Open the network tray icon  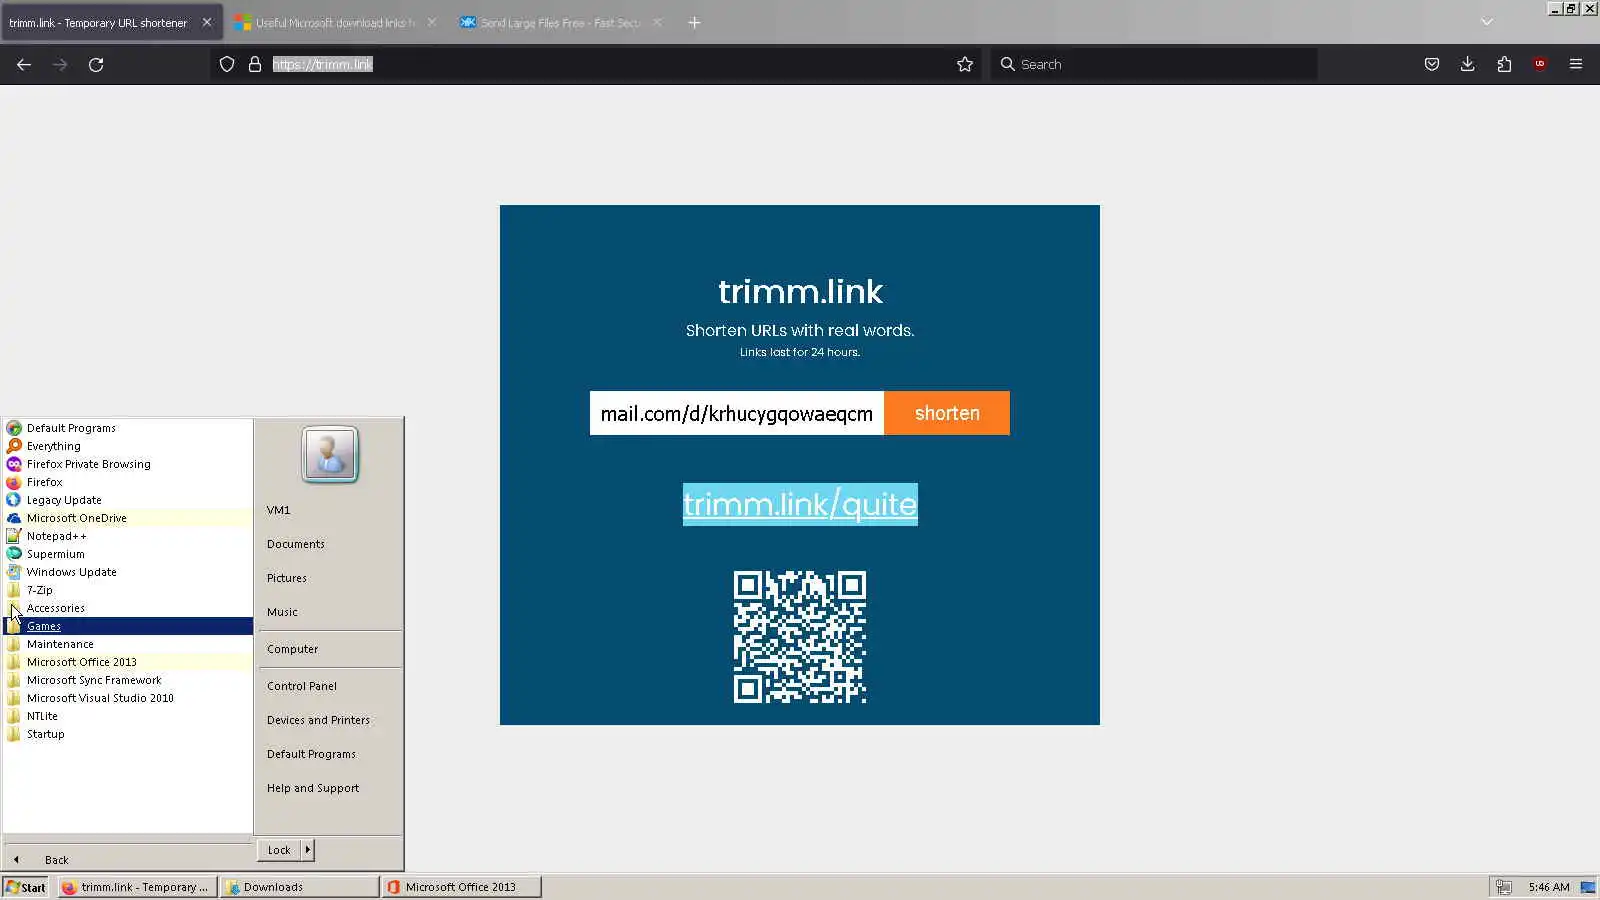coord(1503,887)
